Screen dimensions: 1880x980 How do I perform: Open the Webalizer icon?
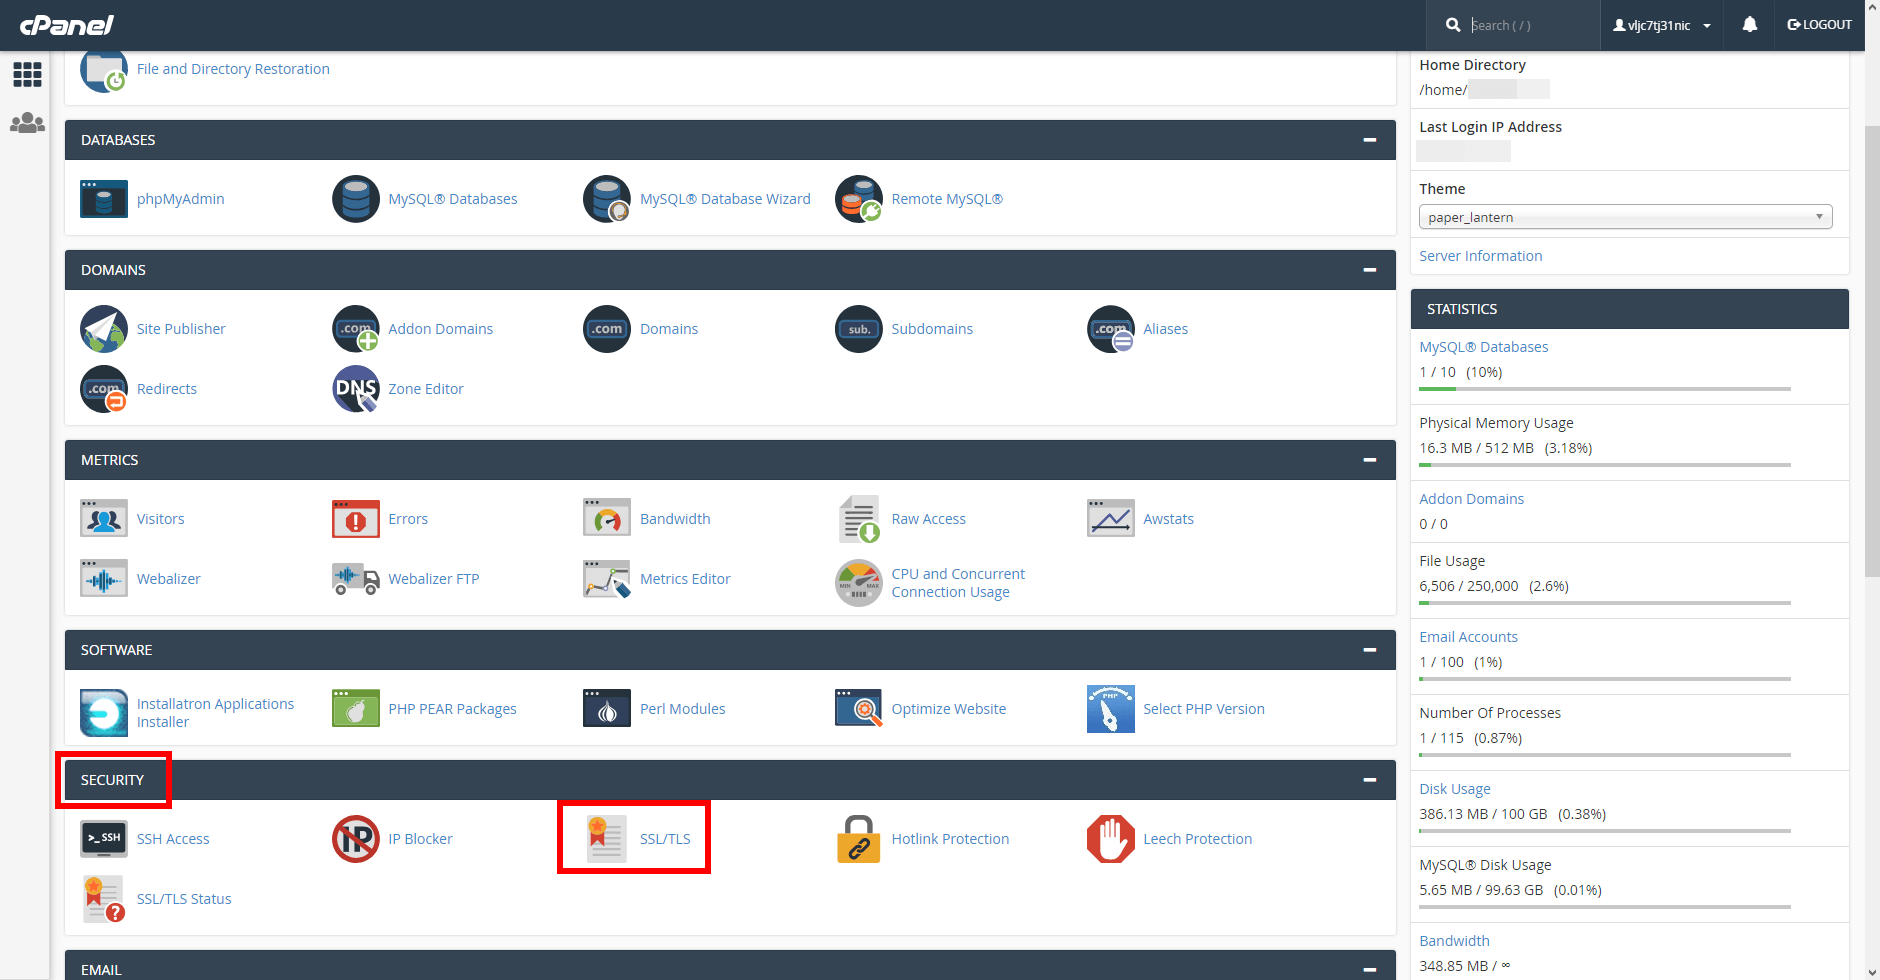[x=104, y=579]
